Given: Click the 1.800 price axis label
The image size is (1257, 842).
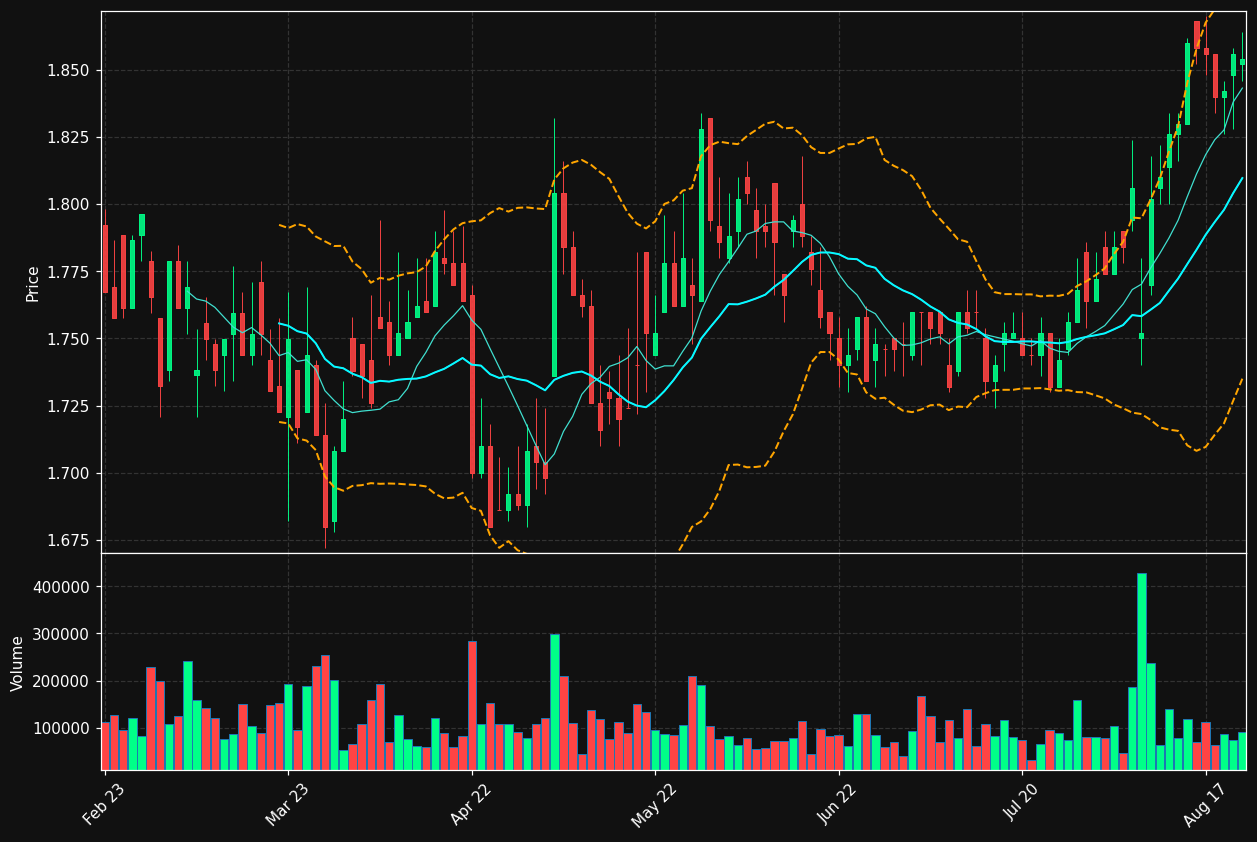Looking at the screenshot, I should coord(69,205).
